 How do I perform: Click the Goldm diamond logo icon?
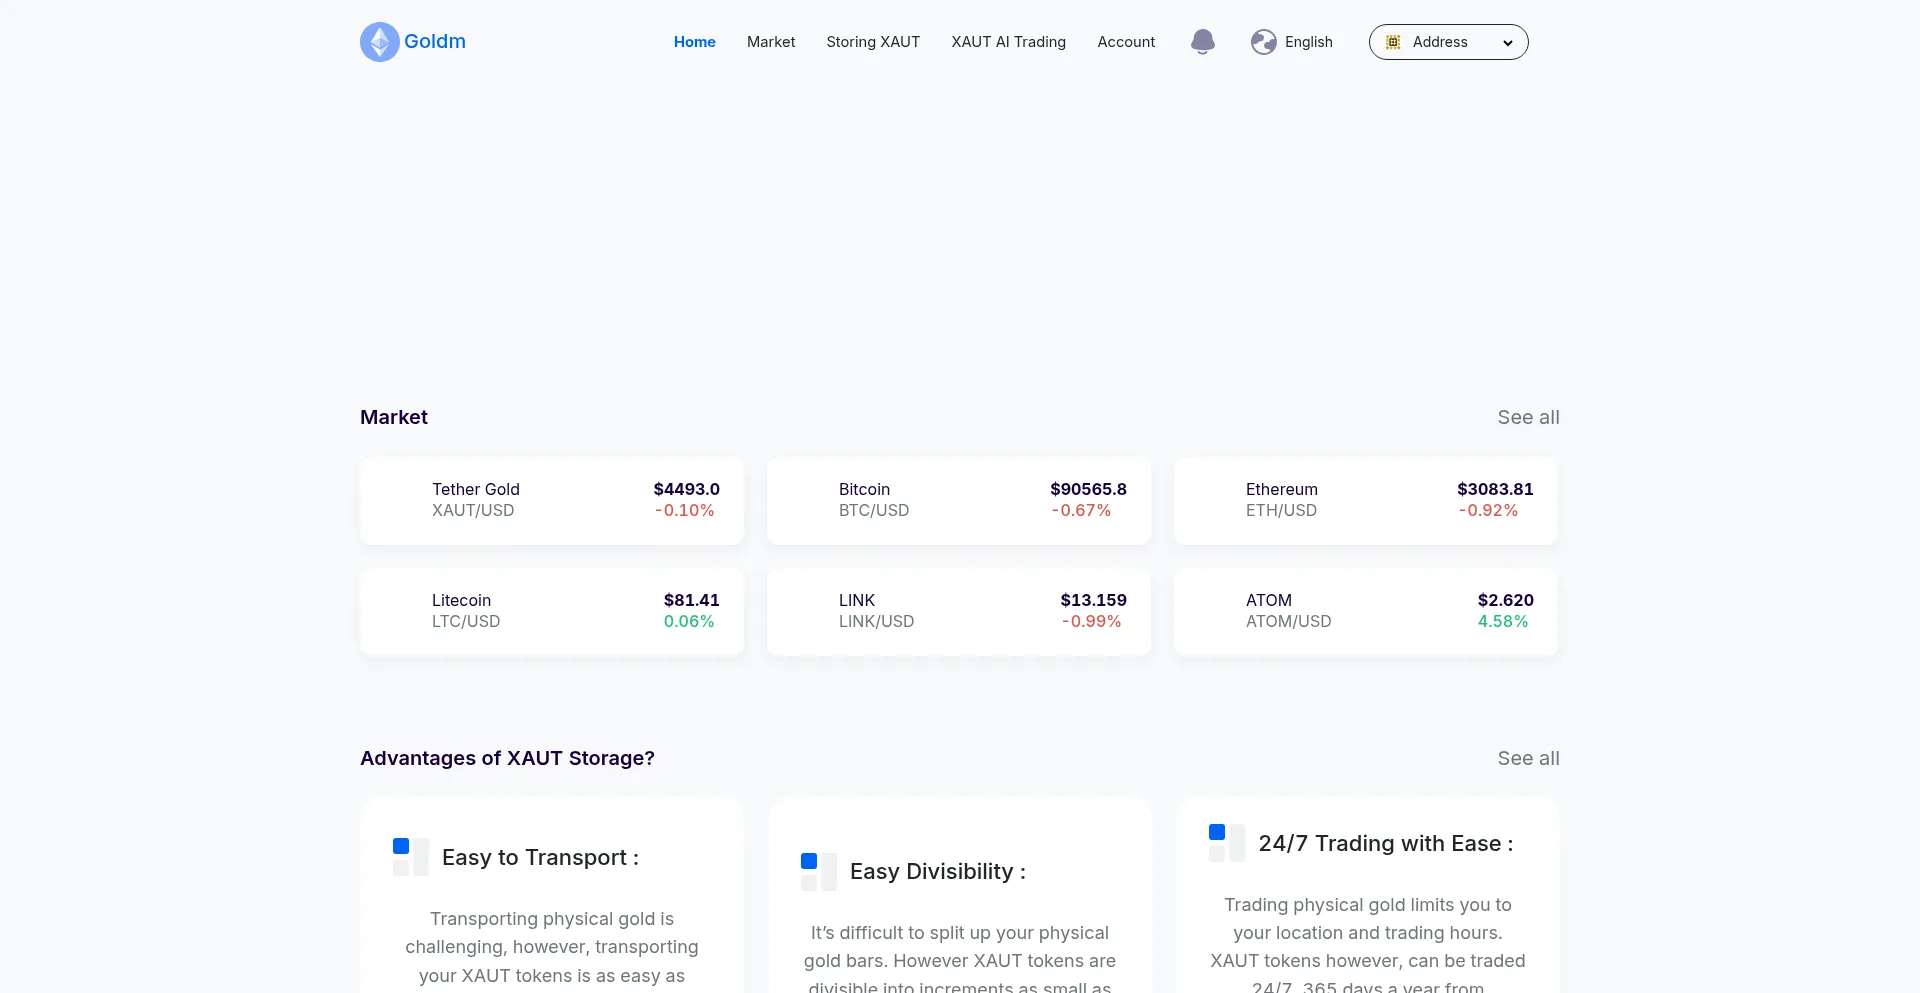coord(380,42)
